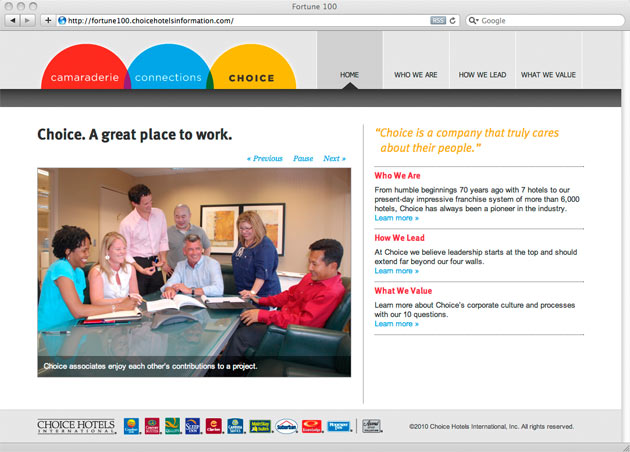Click the Ascend Collection logo

(x=371, y=426)
